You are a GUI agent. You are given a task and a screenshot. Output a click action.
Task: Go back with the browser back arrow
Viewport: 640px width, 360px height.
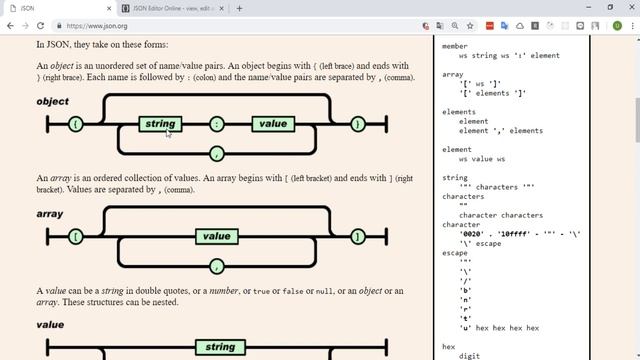click(x=10, y=26)
